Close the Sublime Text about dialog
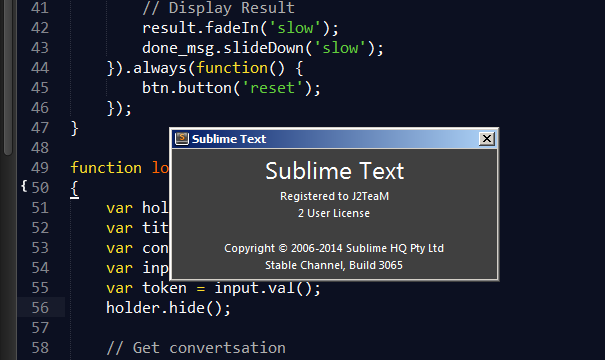605x360 pixels. click(x=487, y=139)
